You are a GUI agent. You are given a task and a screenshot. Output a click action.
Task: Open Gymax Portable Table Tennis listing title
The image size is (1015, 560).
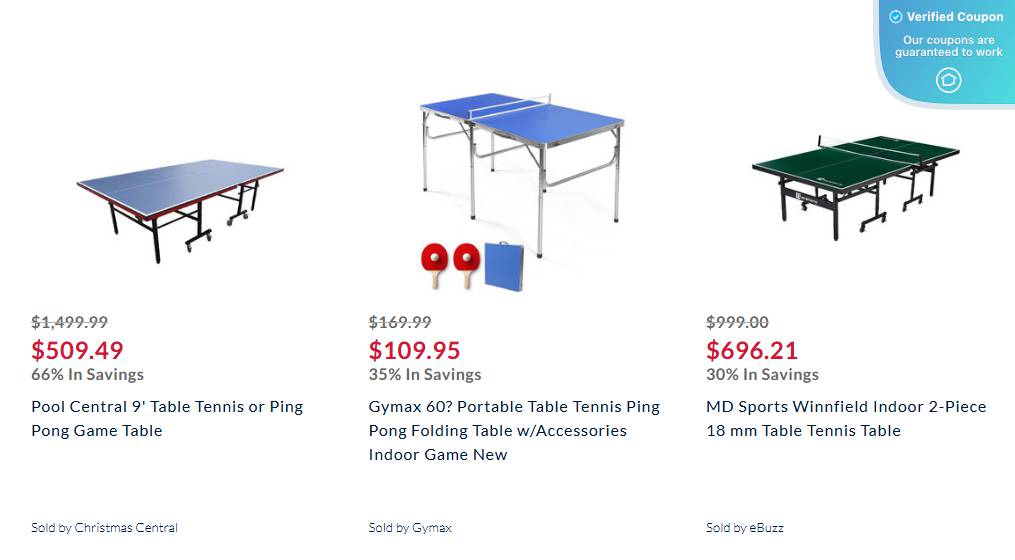pos(514,430)
